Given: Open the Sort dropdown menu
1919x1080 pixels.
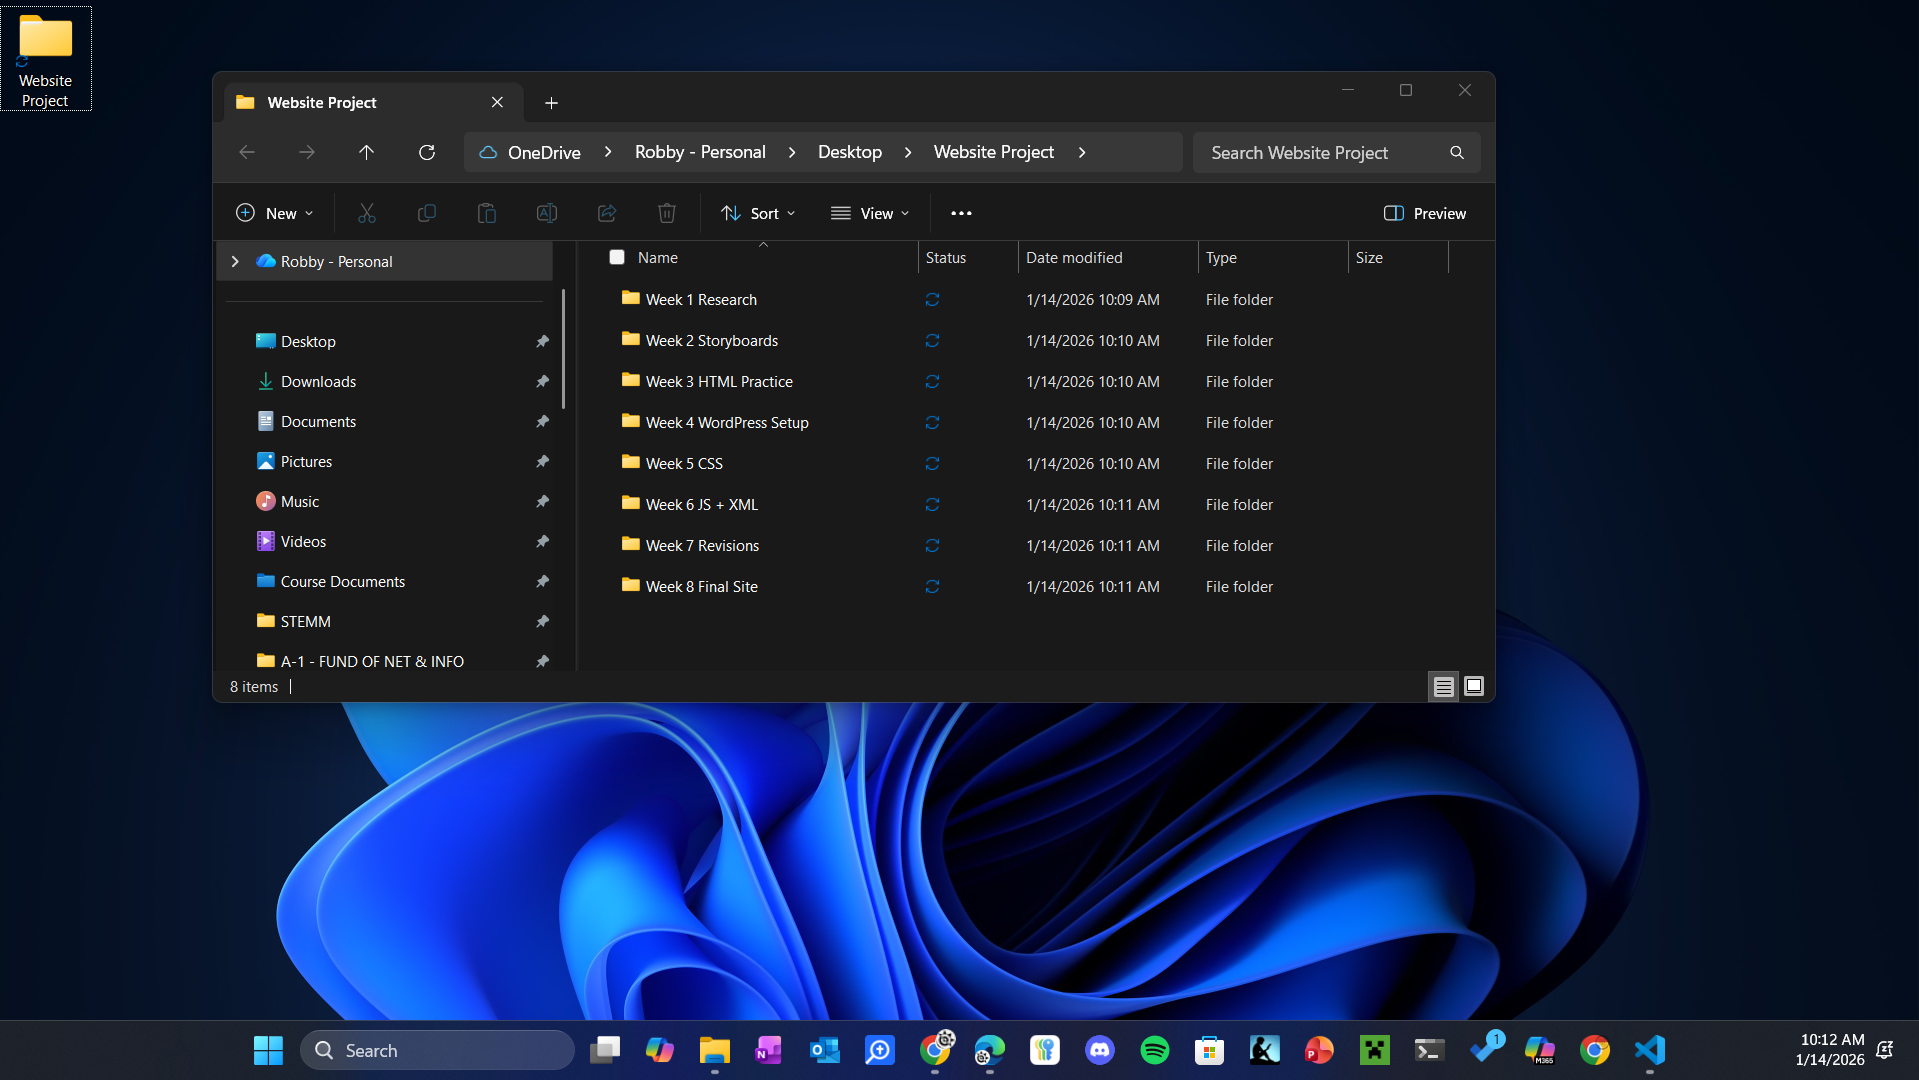Looking at the screenshot, I should pos(758,213).
